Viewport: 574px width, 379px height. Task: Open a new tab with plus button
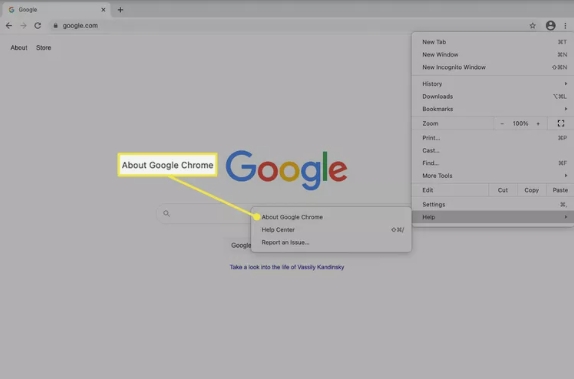click(120, 10)
